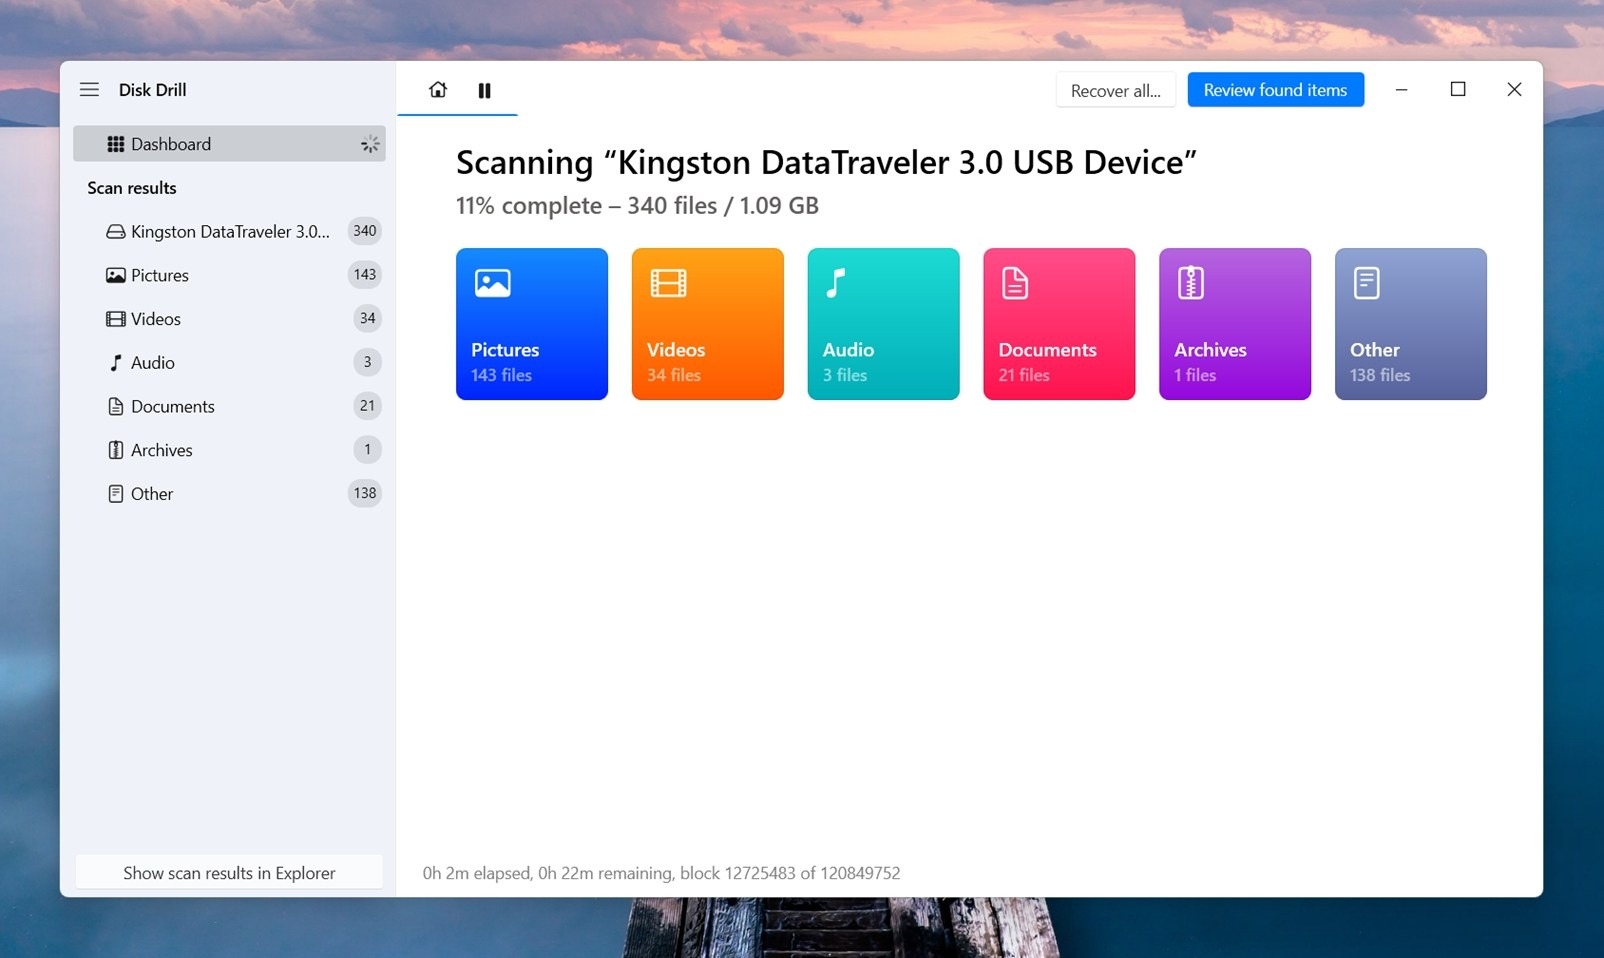The height and width of the screenshot is (958, 1604).
Task: Click Show scan results in Explorer
Action: pyautogui.click(x=229, y=873)
